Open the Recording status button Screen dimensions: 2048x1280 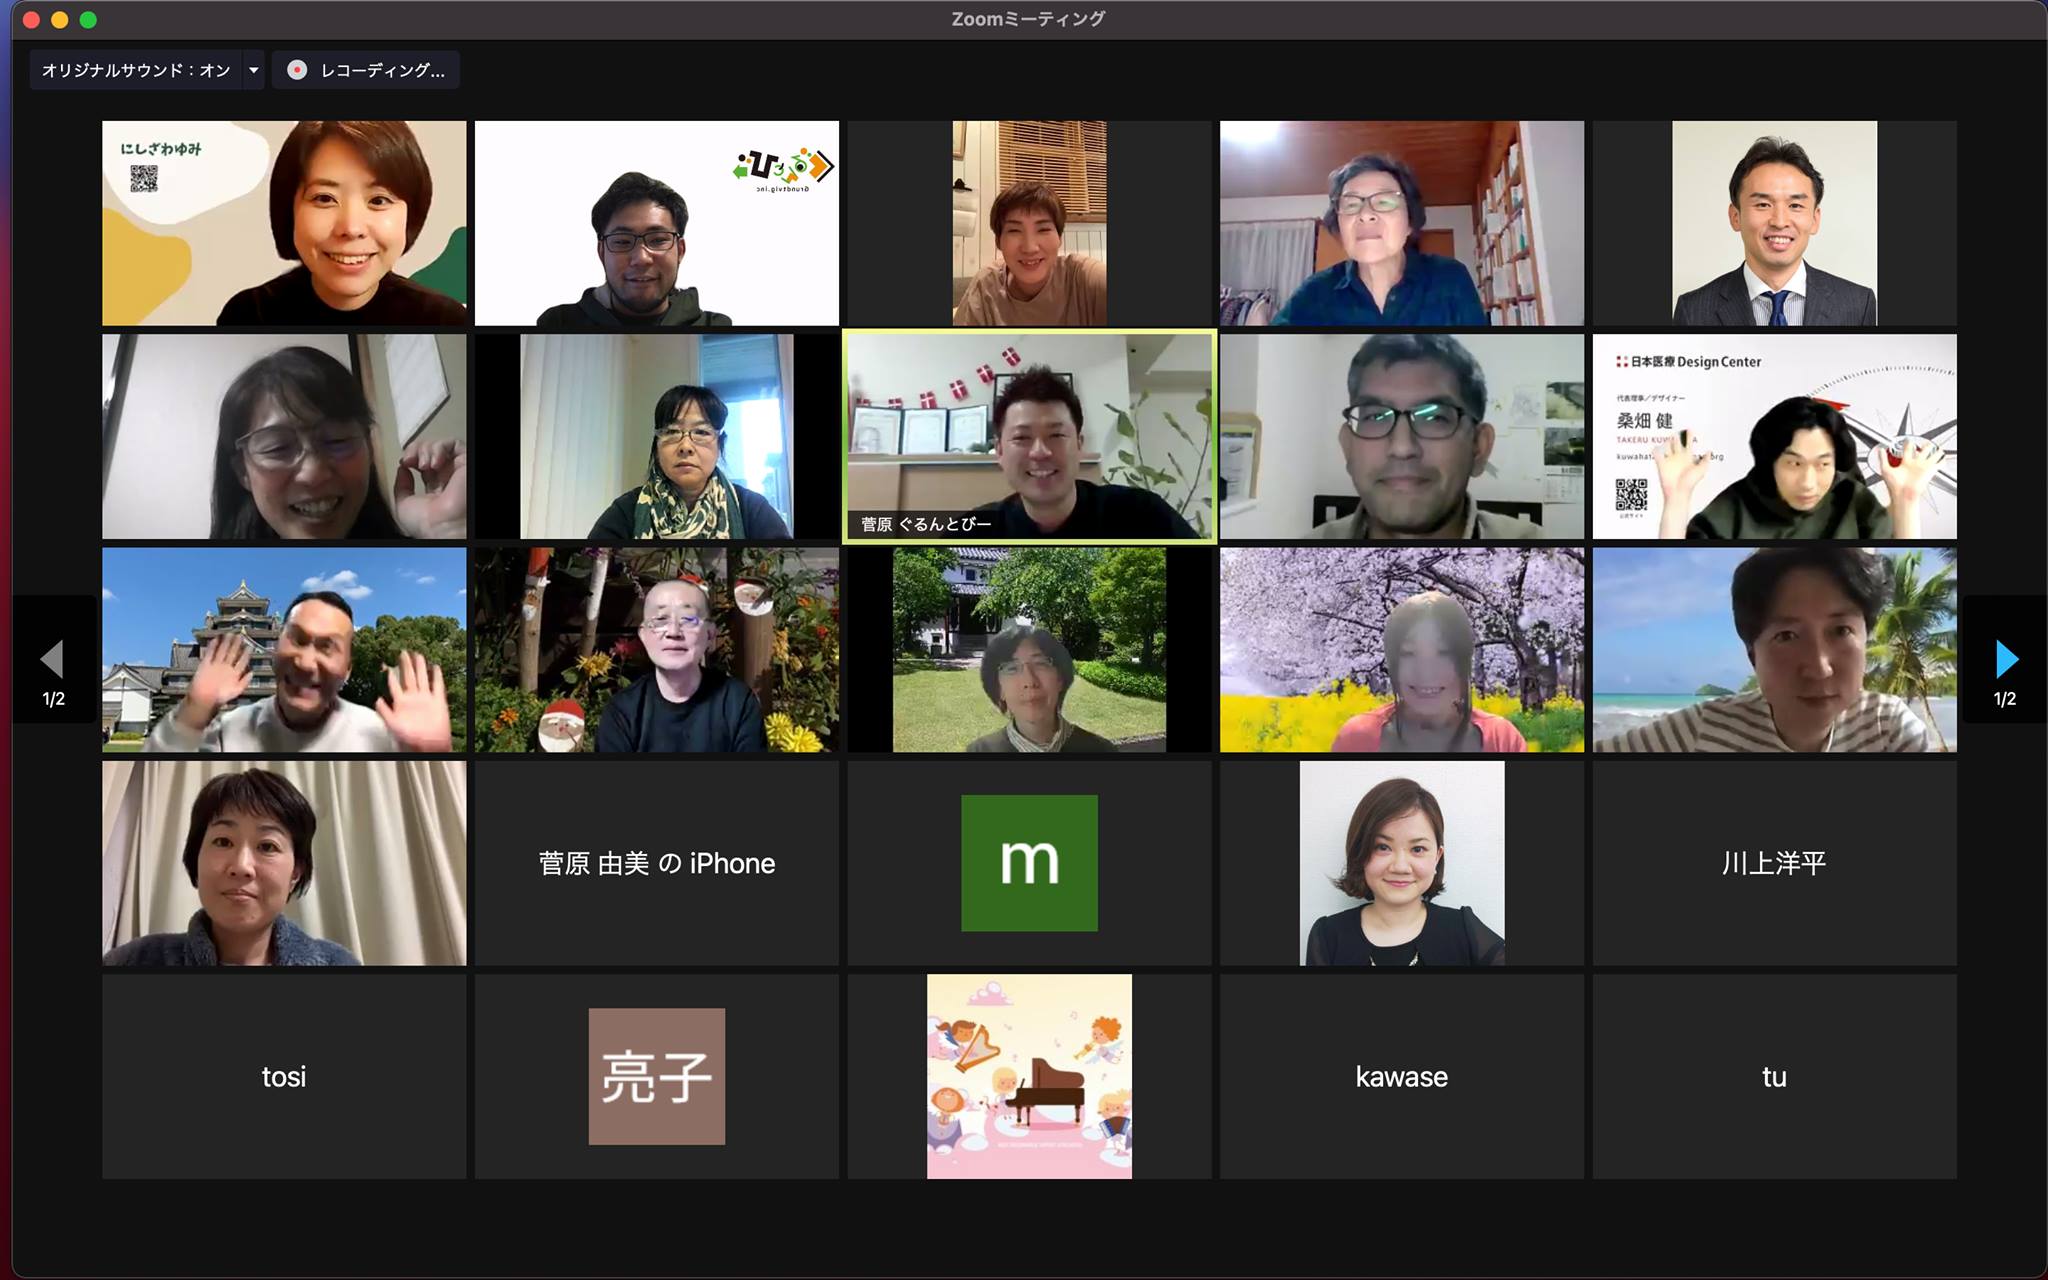click(x=381, y=70)
